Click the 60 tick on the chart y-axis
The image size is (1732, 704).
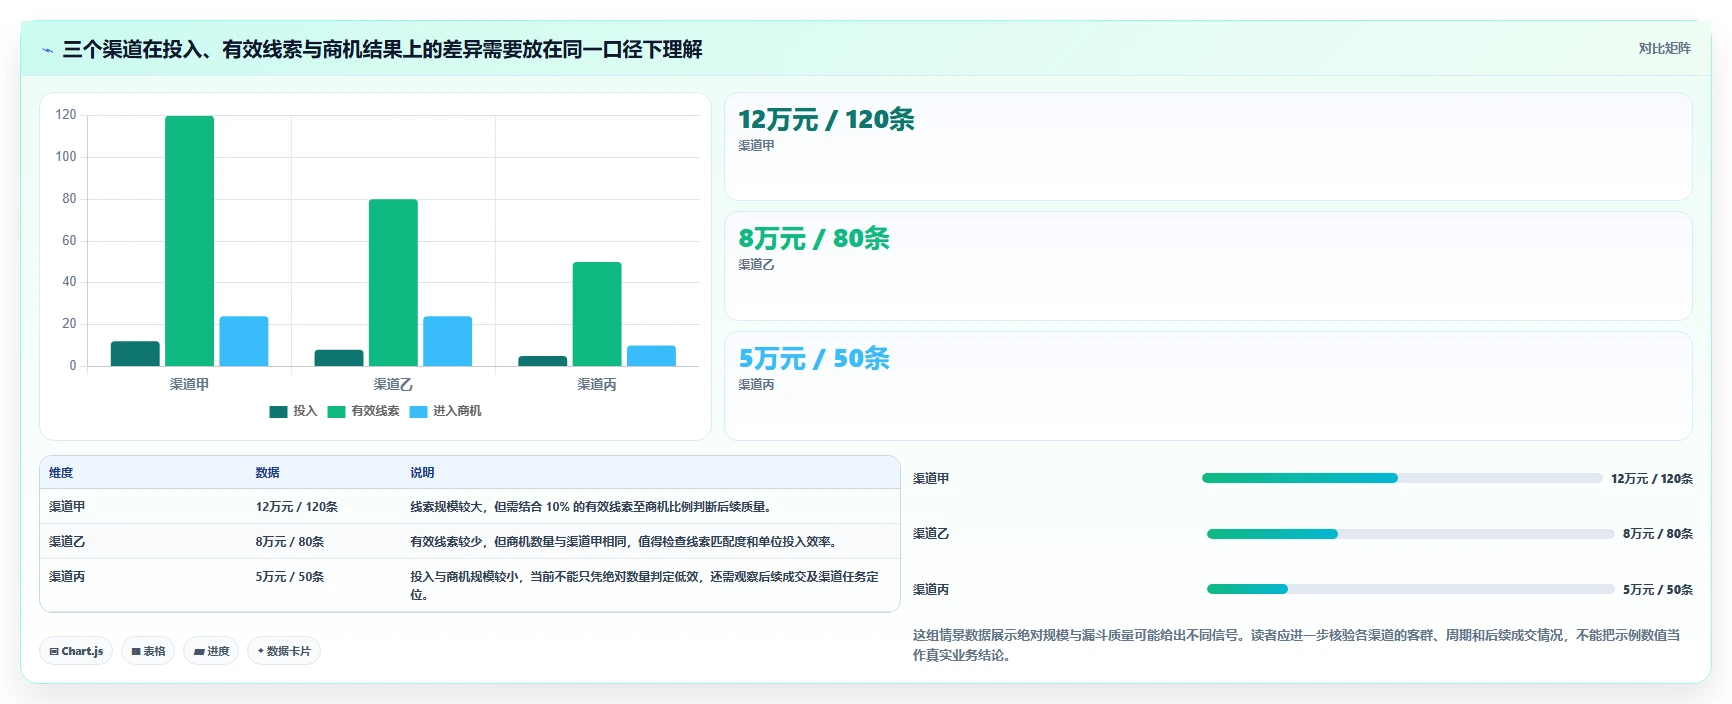69,240
